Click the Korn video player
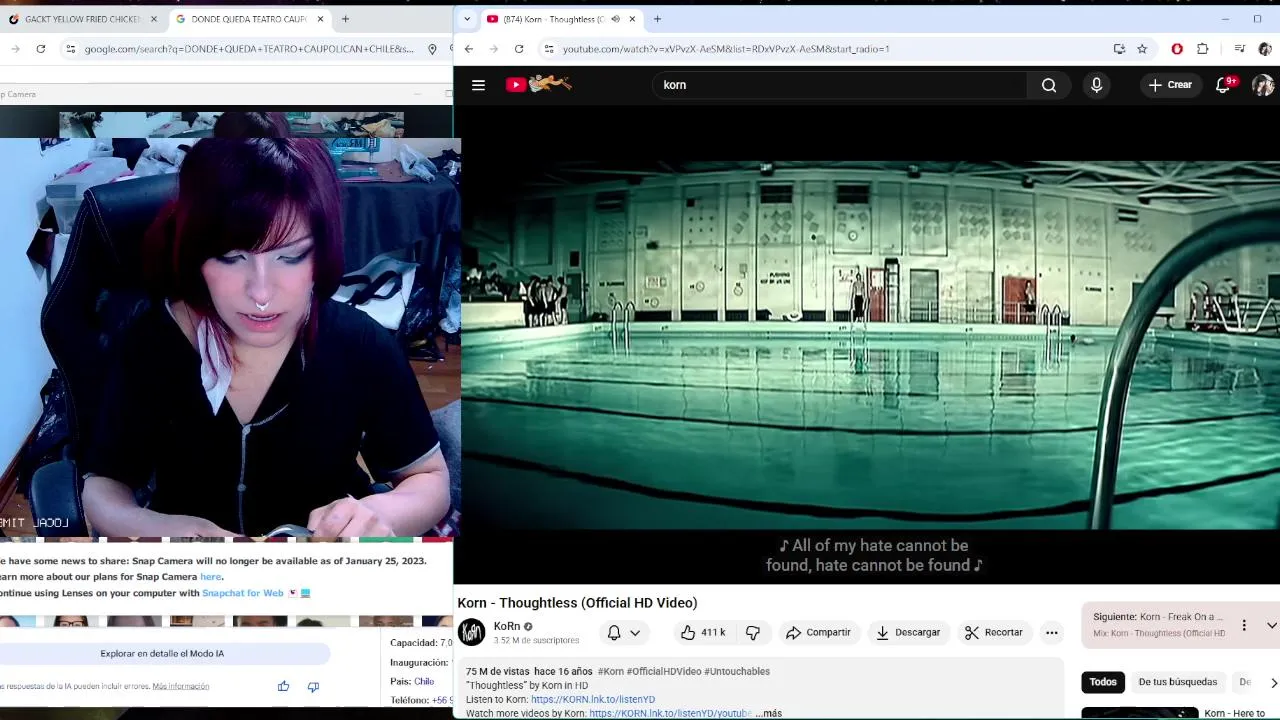 click(867, 345)
